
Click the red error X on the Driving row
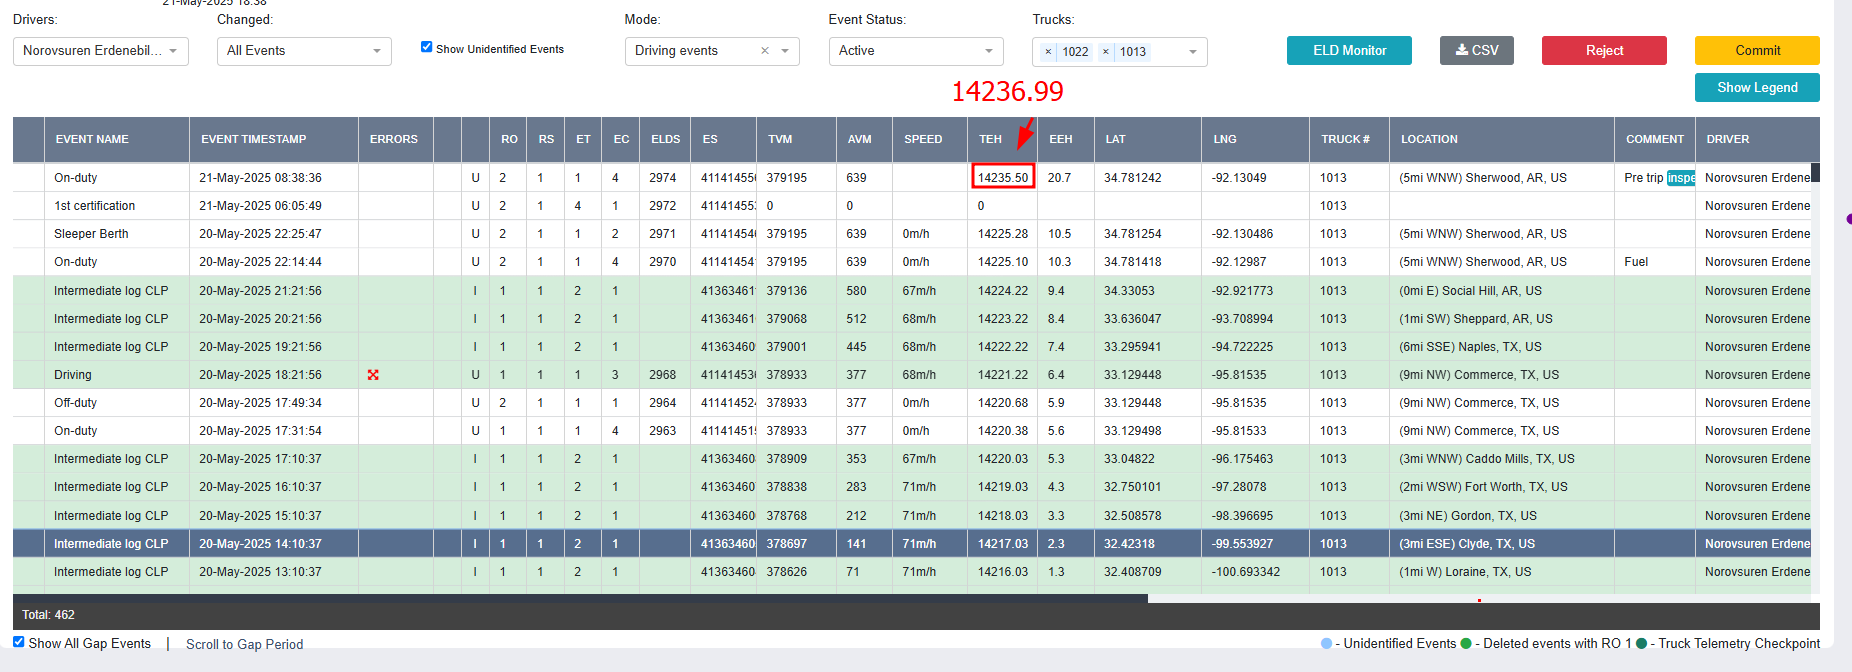point(373,375)
